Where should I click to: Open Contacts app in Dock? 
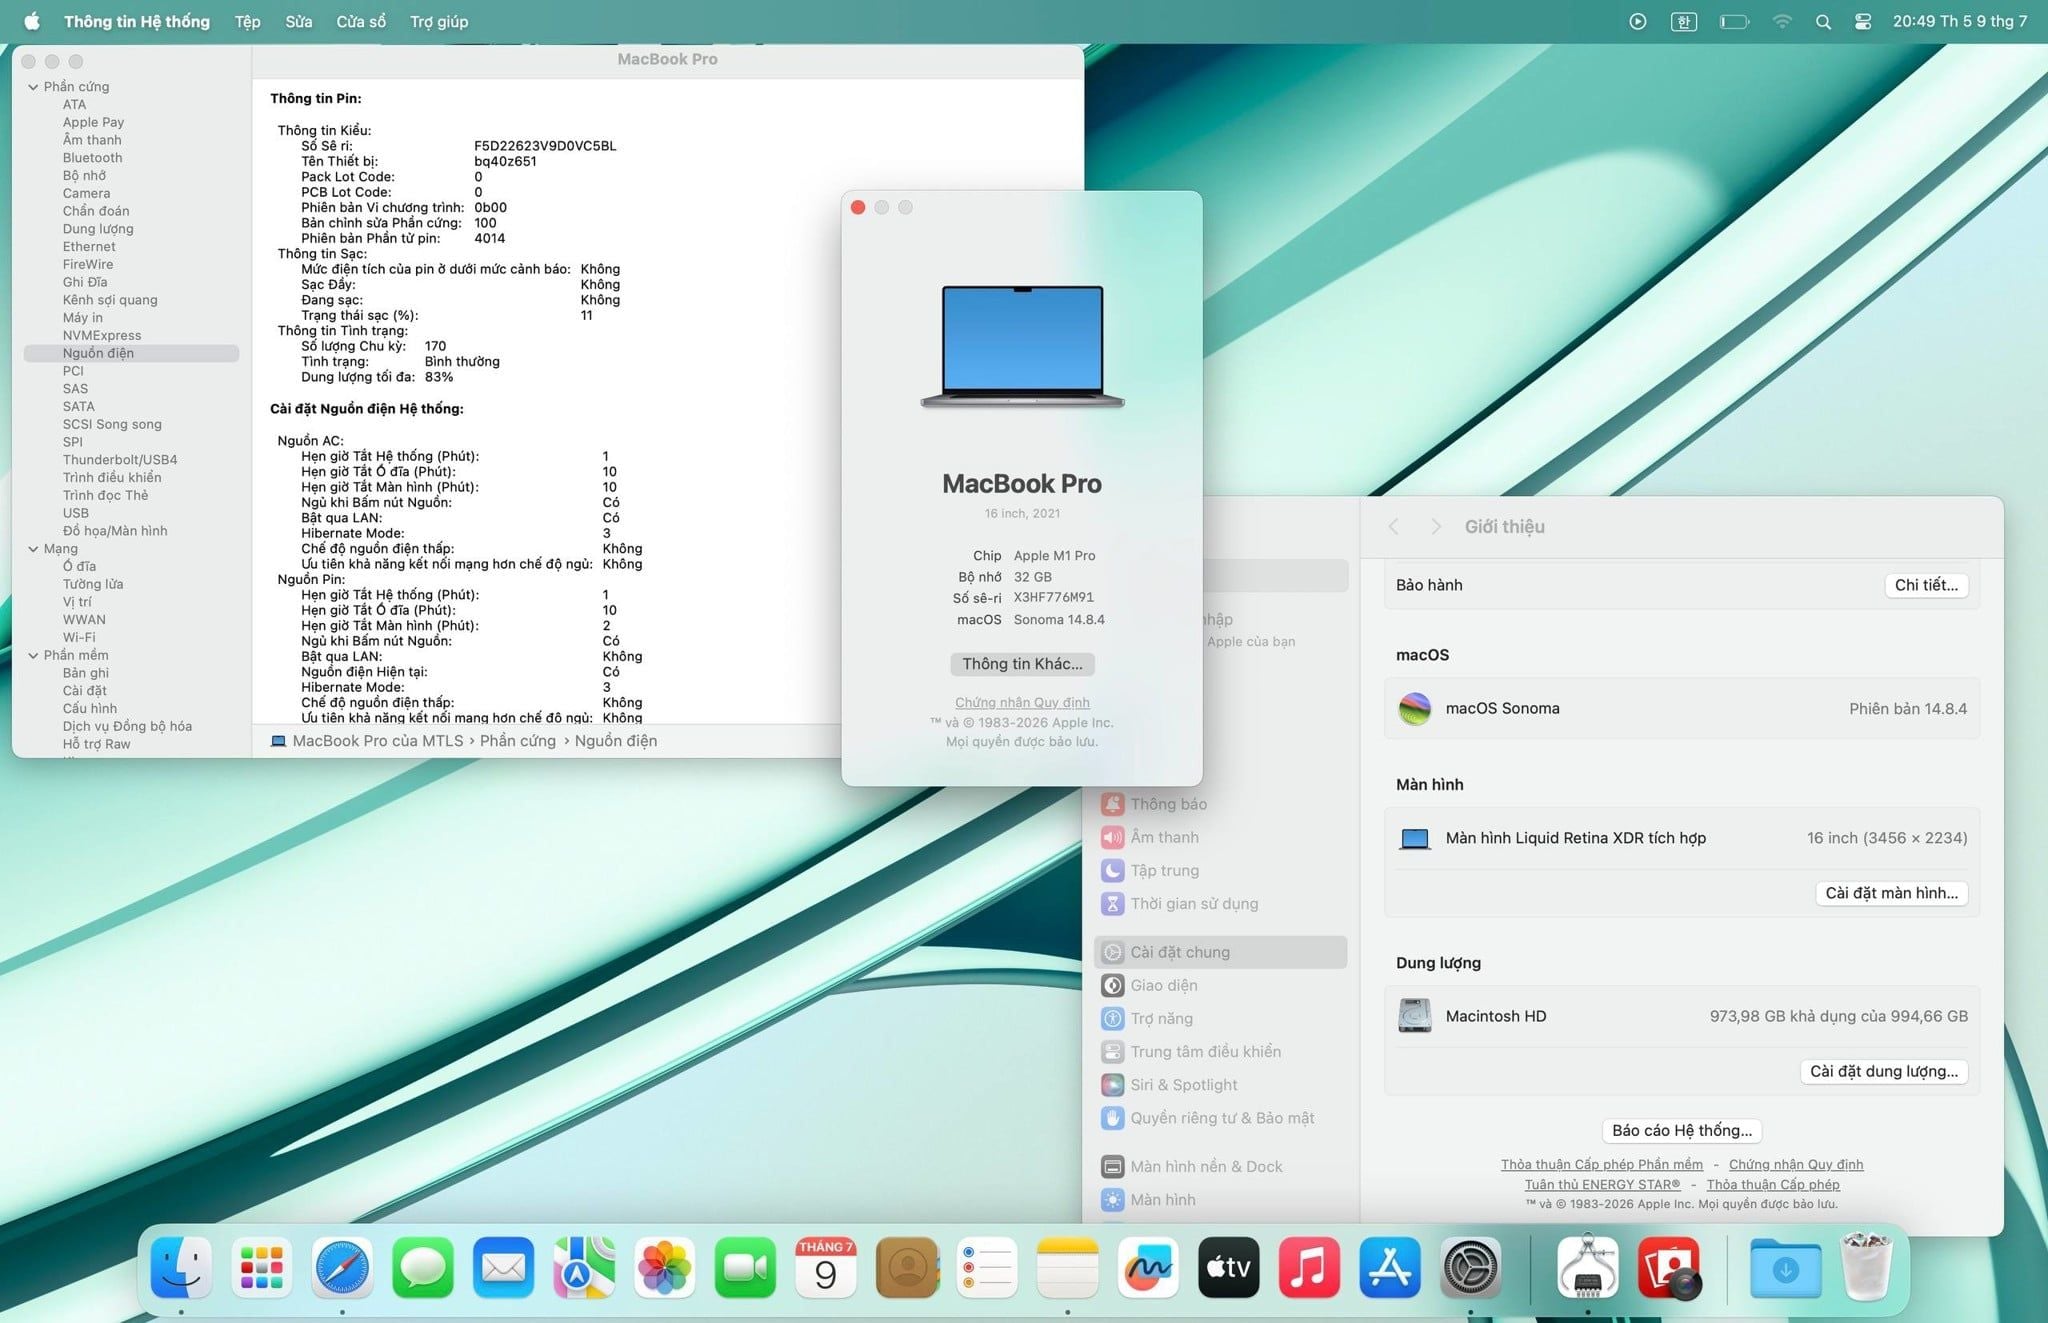(x=907, y=1267)
